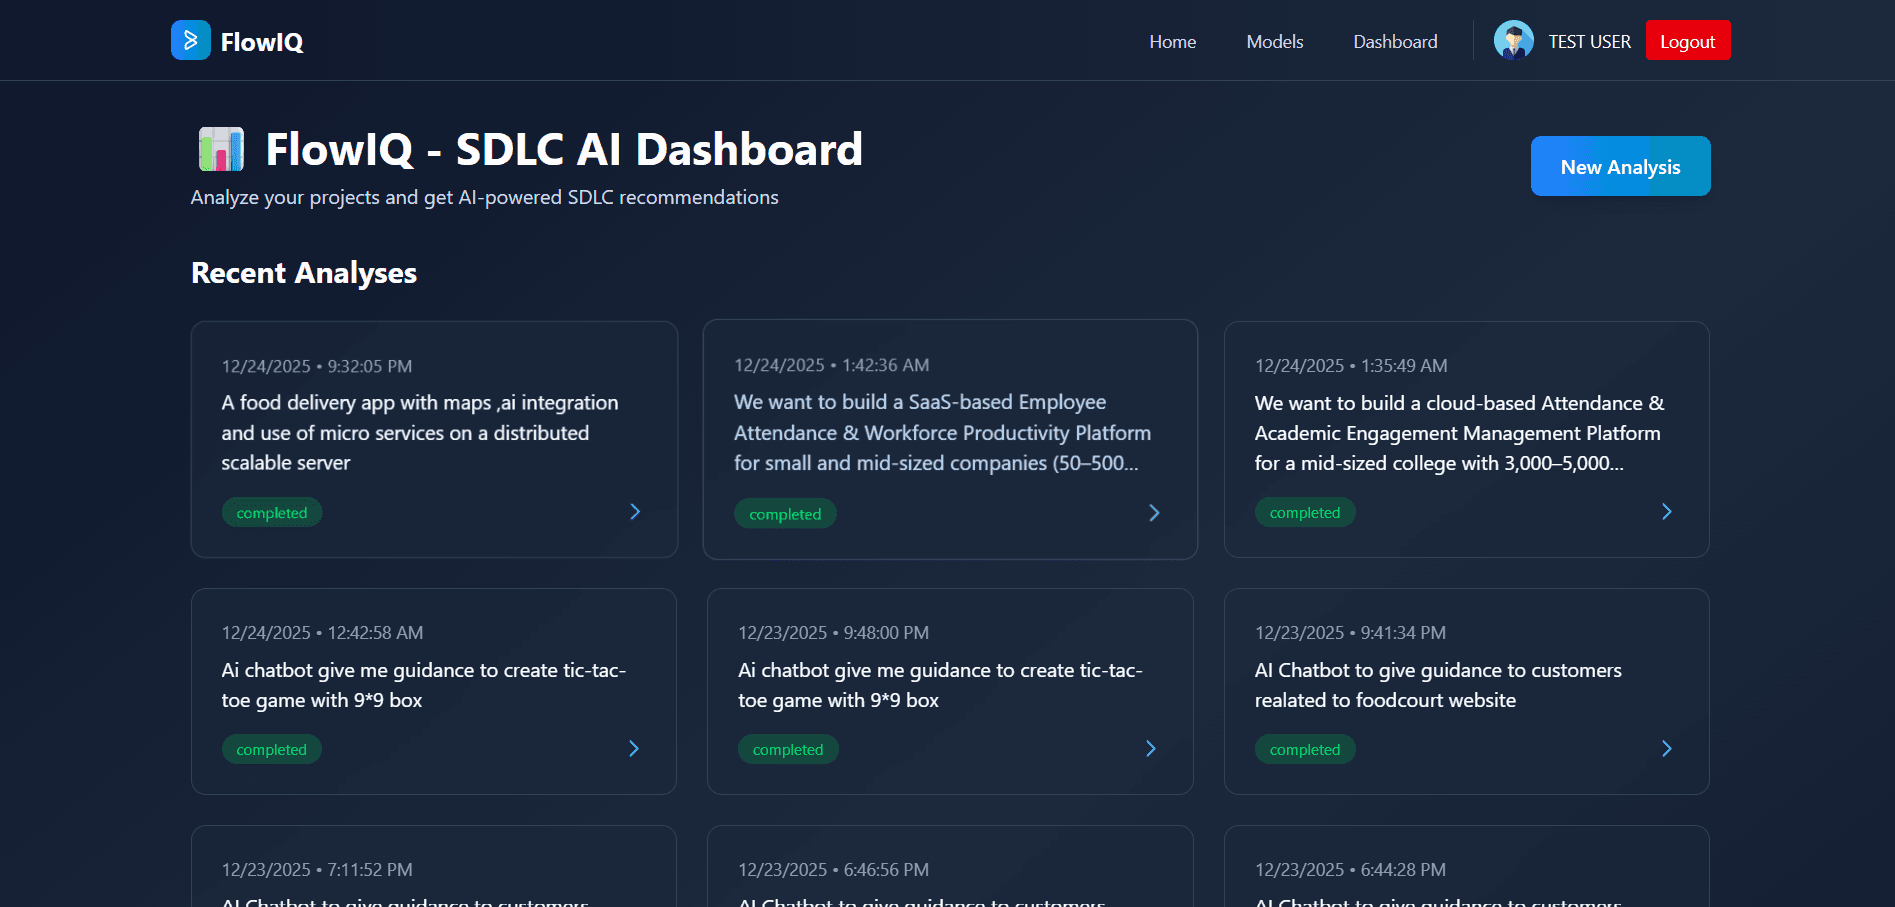The height and width of the screenshot is (907, 1895).
Task: Click the FlowIQ logo icon
Action: [191, 40]
